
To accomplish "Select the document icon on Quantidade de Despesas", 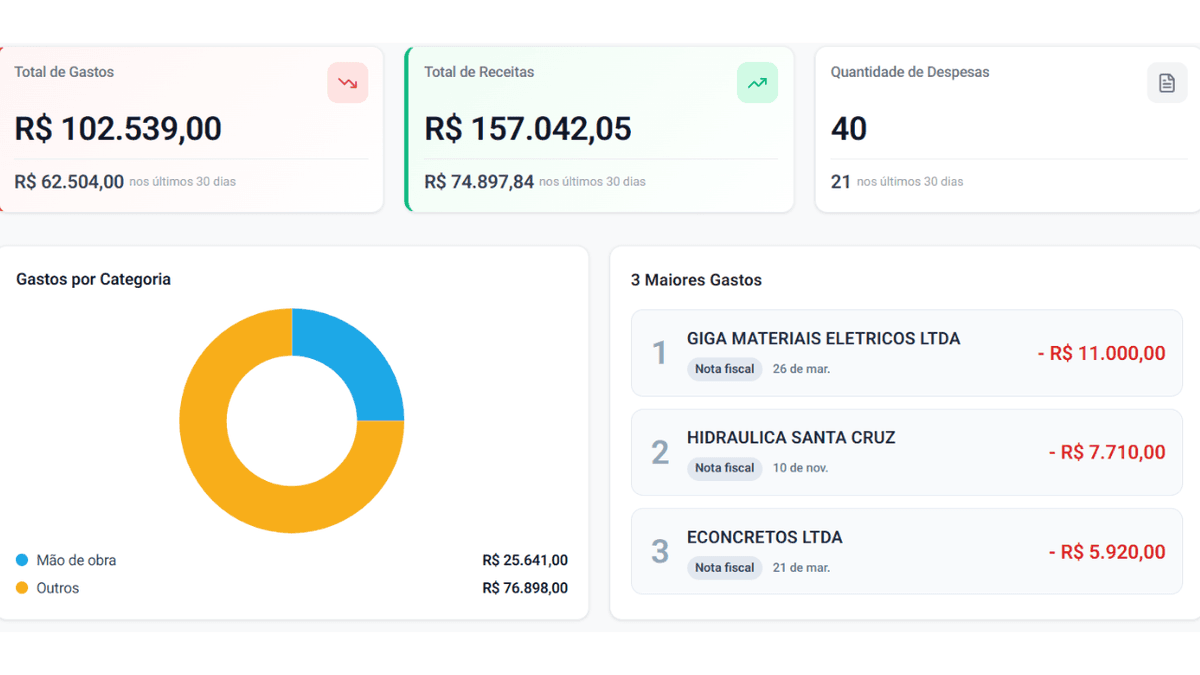I will 1167,82.
